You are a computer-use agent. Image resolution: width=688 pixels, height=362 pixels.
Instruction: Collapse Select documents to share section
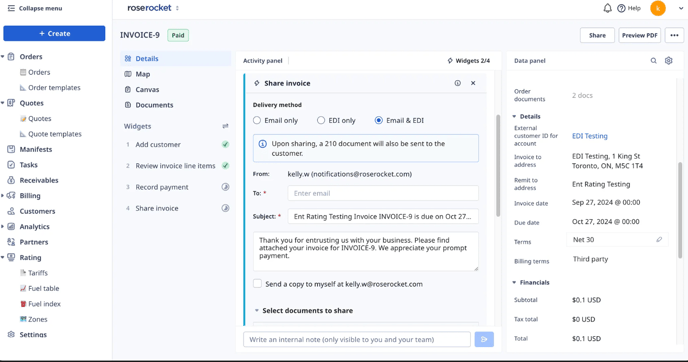point(257,311)
